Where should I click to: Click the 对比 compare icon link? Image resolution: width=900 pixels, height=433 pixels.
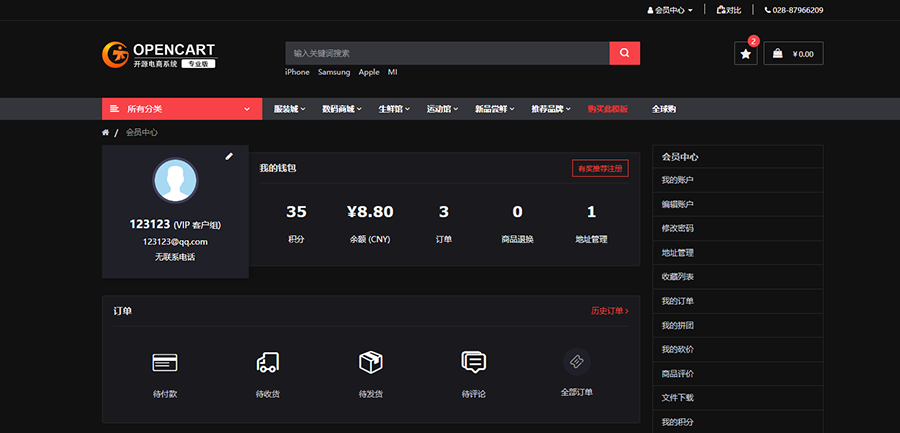click(729, 10)
